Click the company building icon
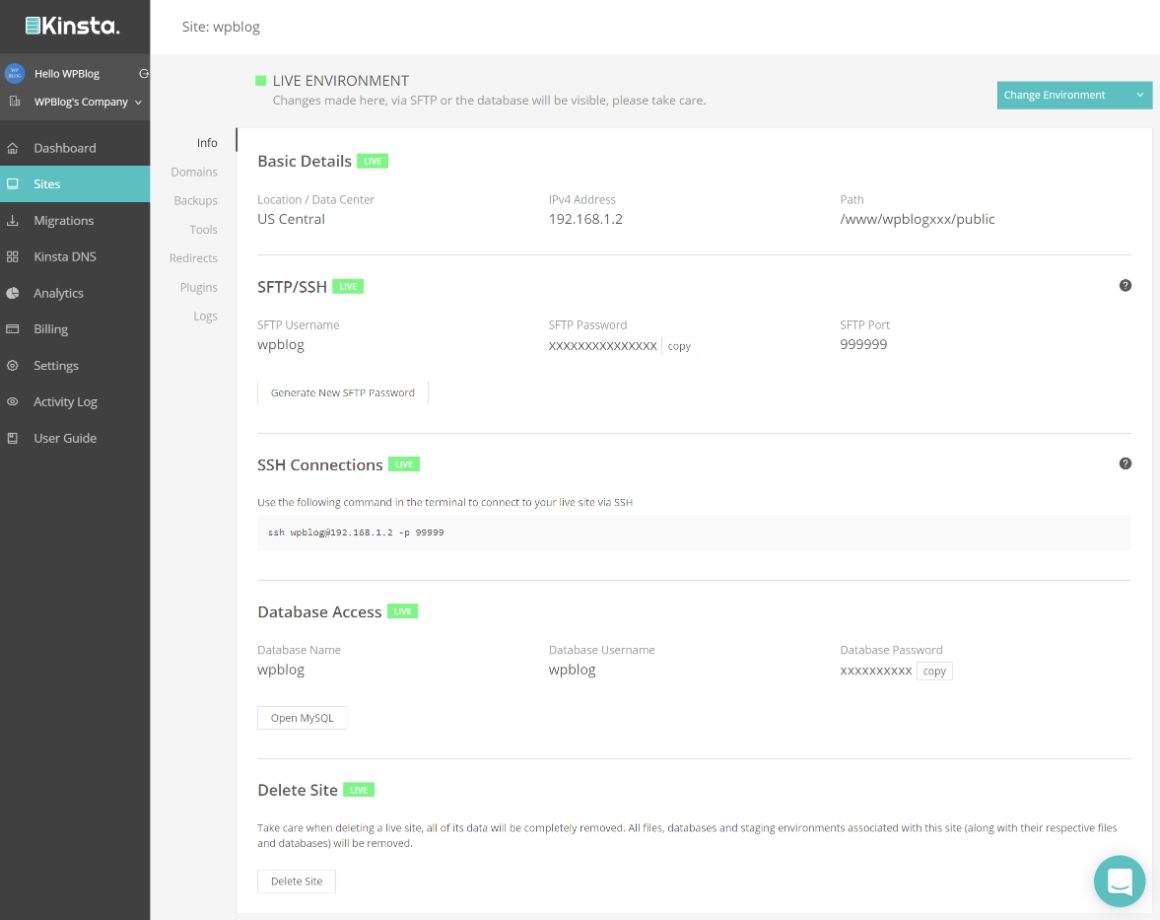 [x=15, y=101]
